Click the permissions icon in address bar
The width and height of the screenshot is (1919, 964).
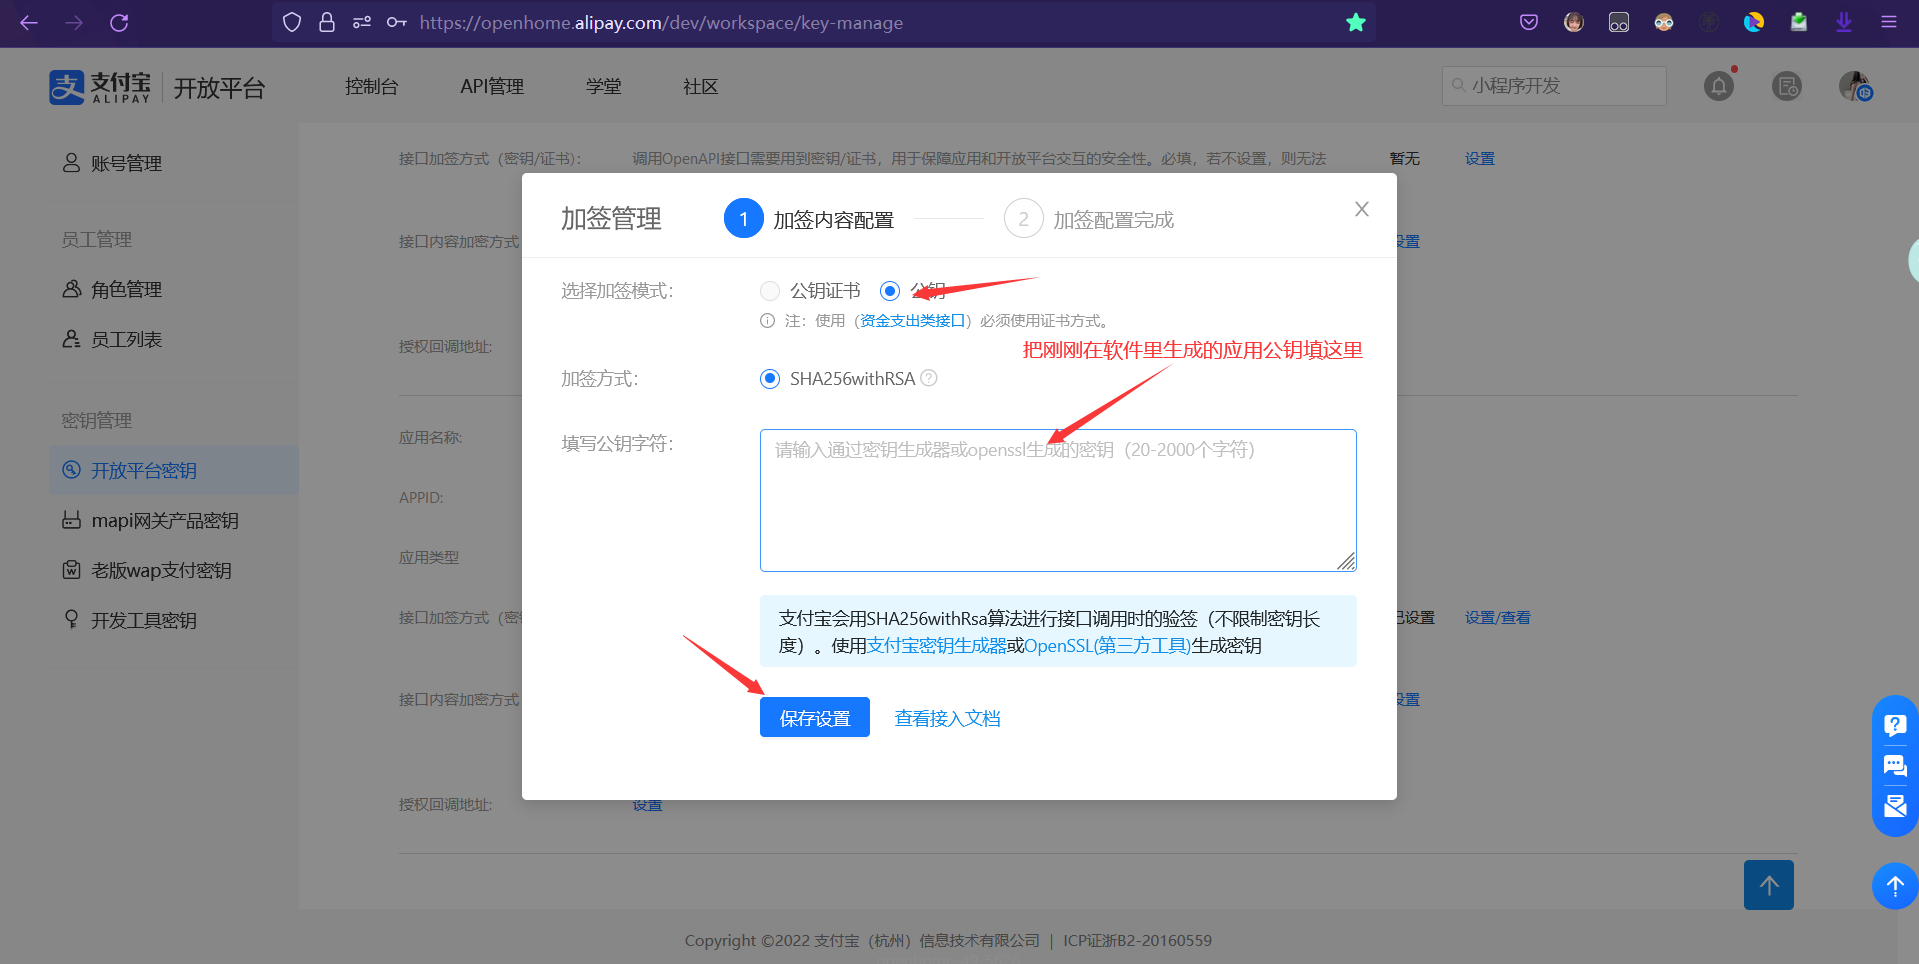362,22
